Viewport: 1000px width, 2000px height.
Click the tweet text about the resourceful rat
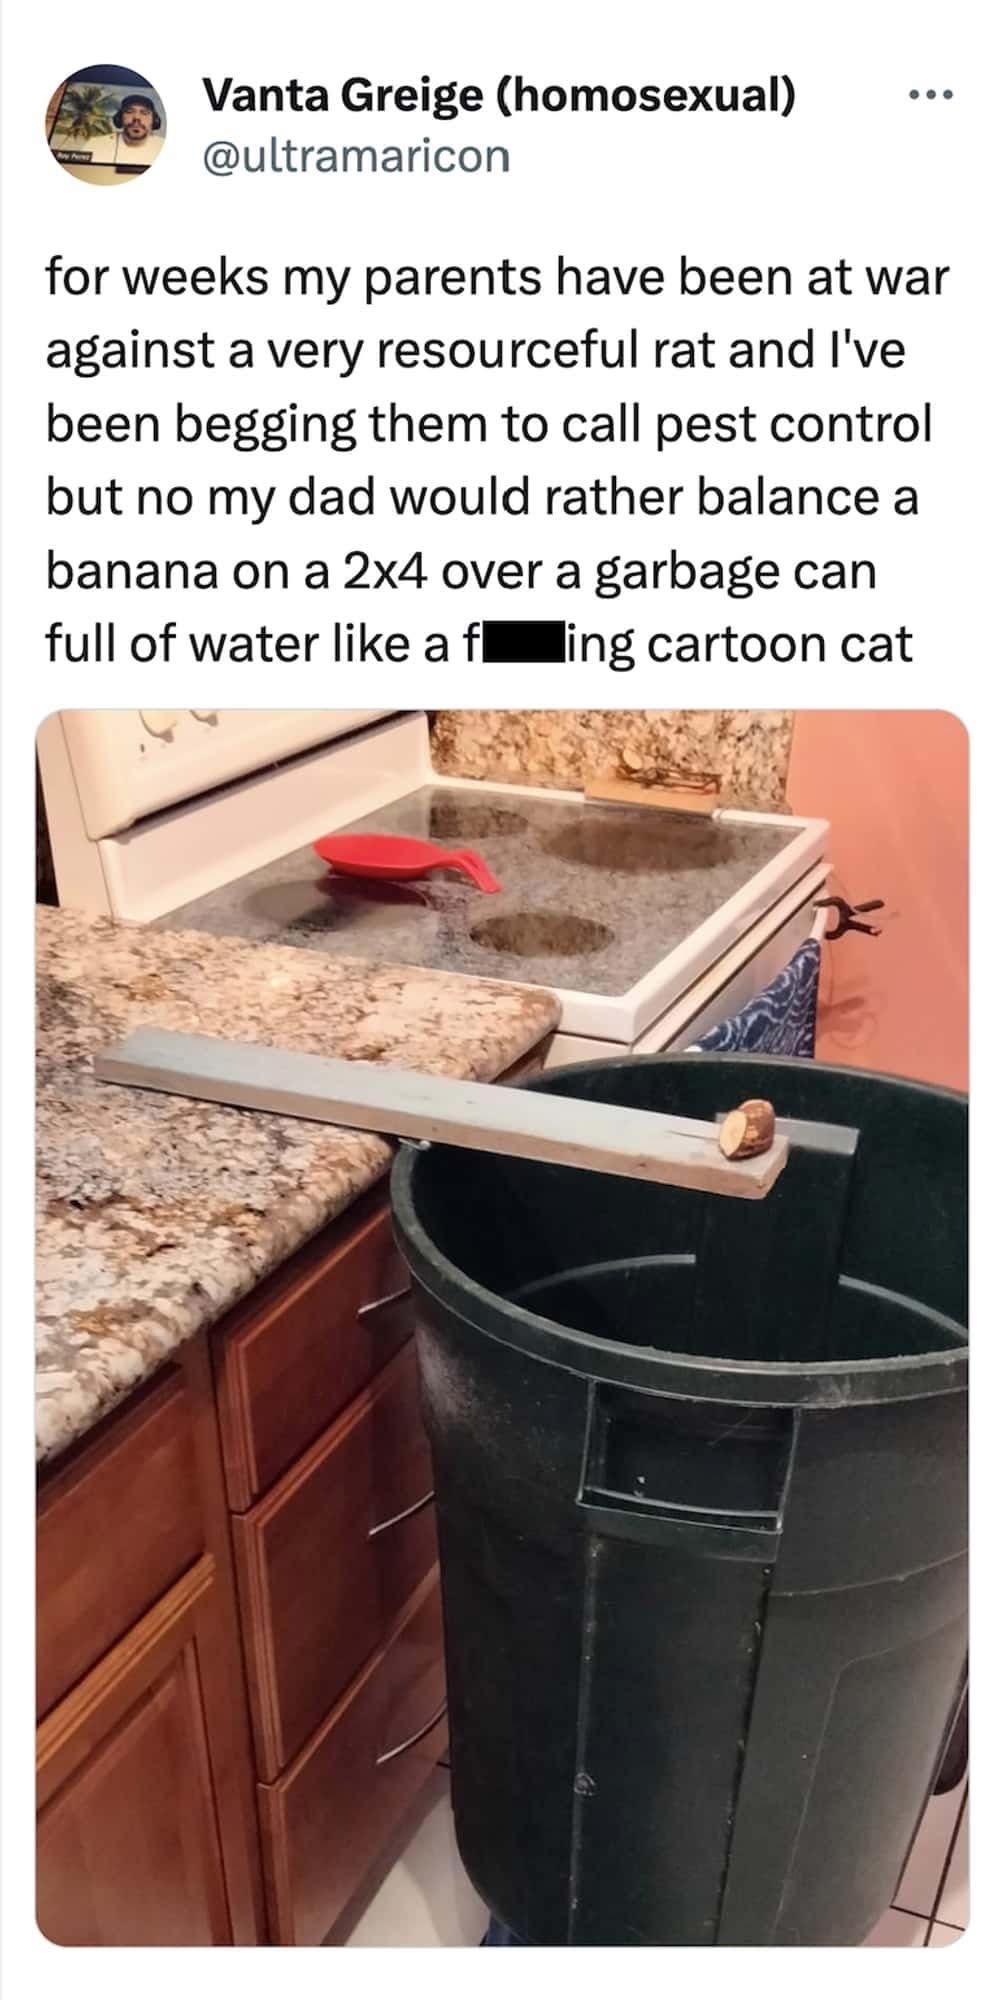[495, 460]
